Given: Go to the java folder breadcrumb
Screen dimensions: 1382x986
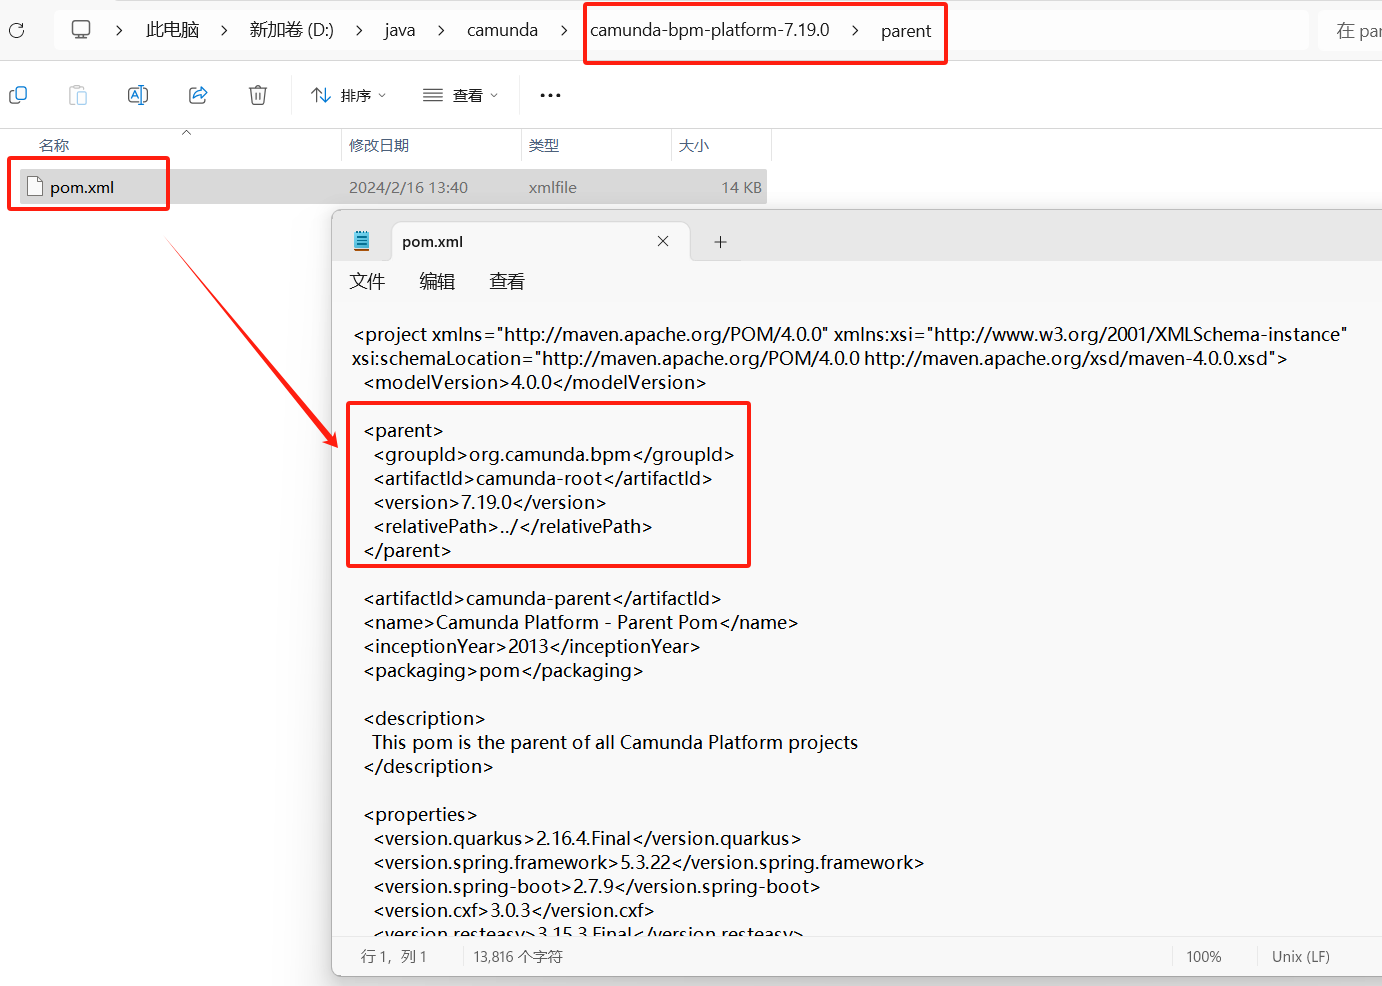Looking at the screenshot, I should 400,30.
